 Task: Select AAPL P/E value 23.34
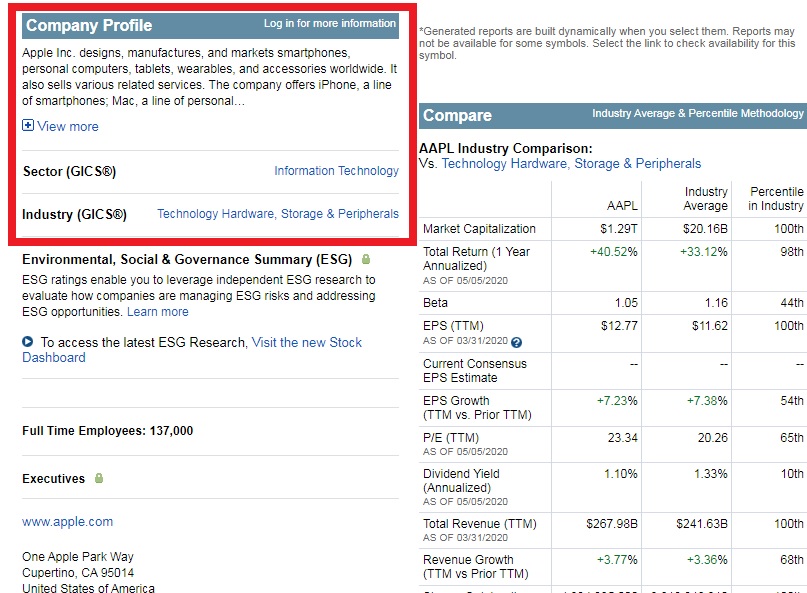tap(622, 438)
